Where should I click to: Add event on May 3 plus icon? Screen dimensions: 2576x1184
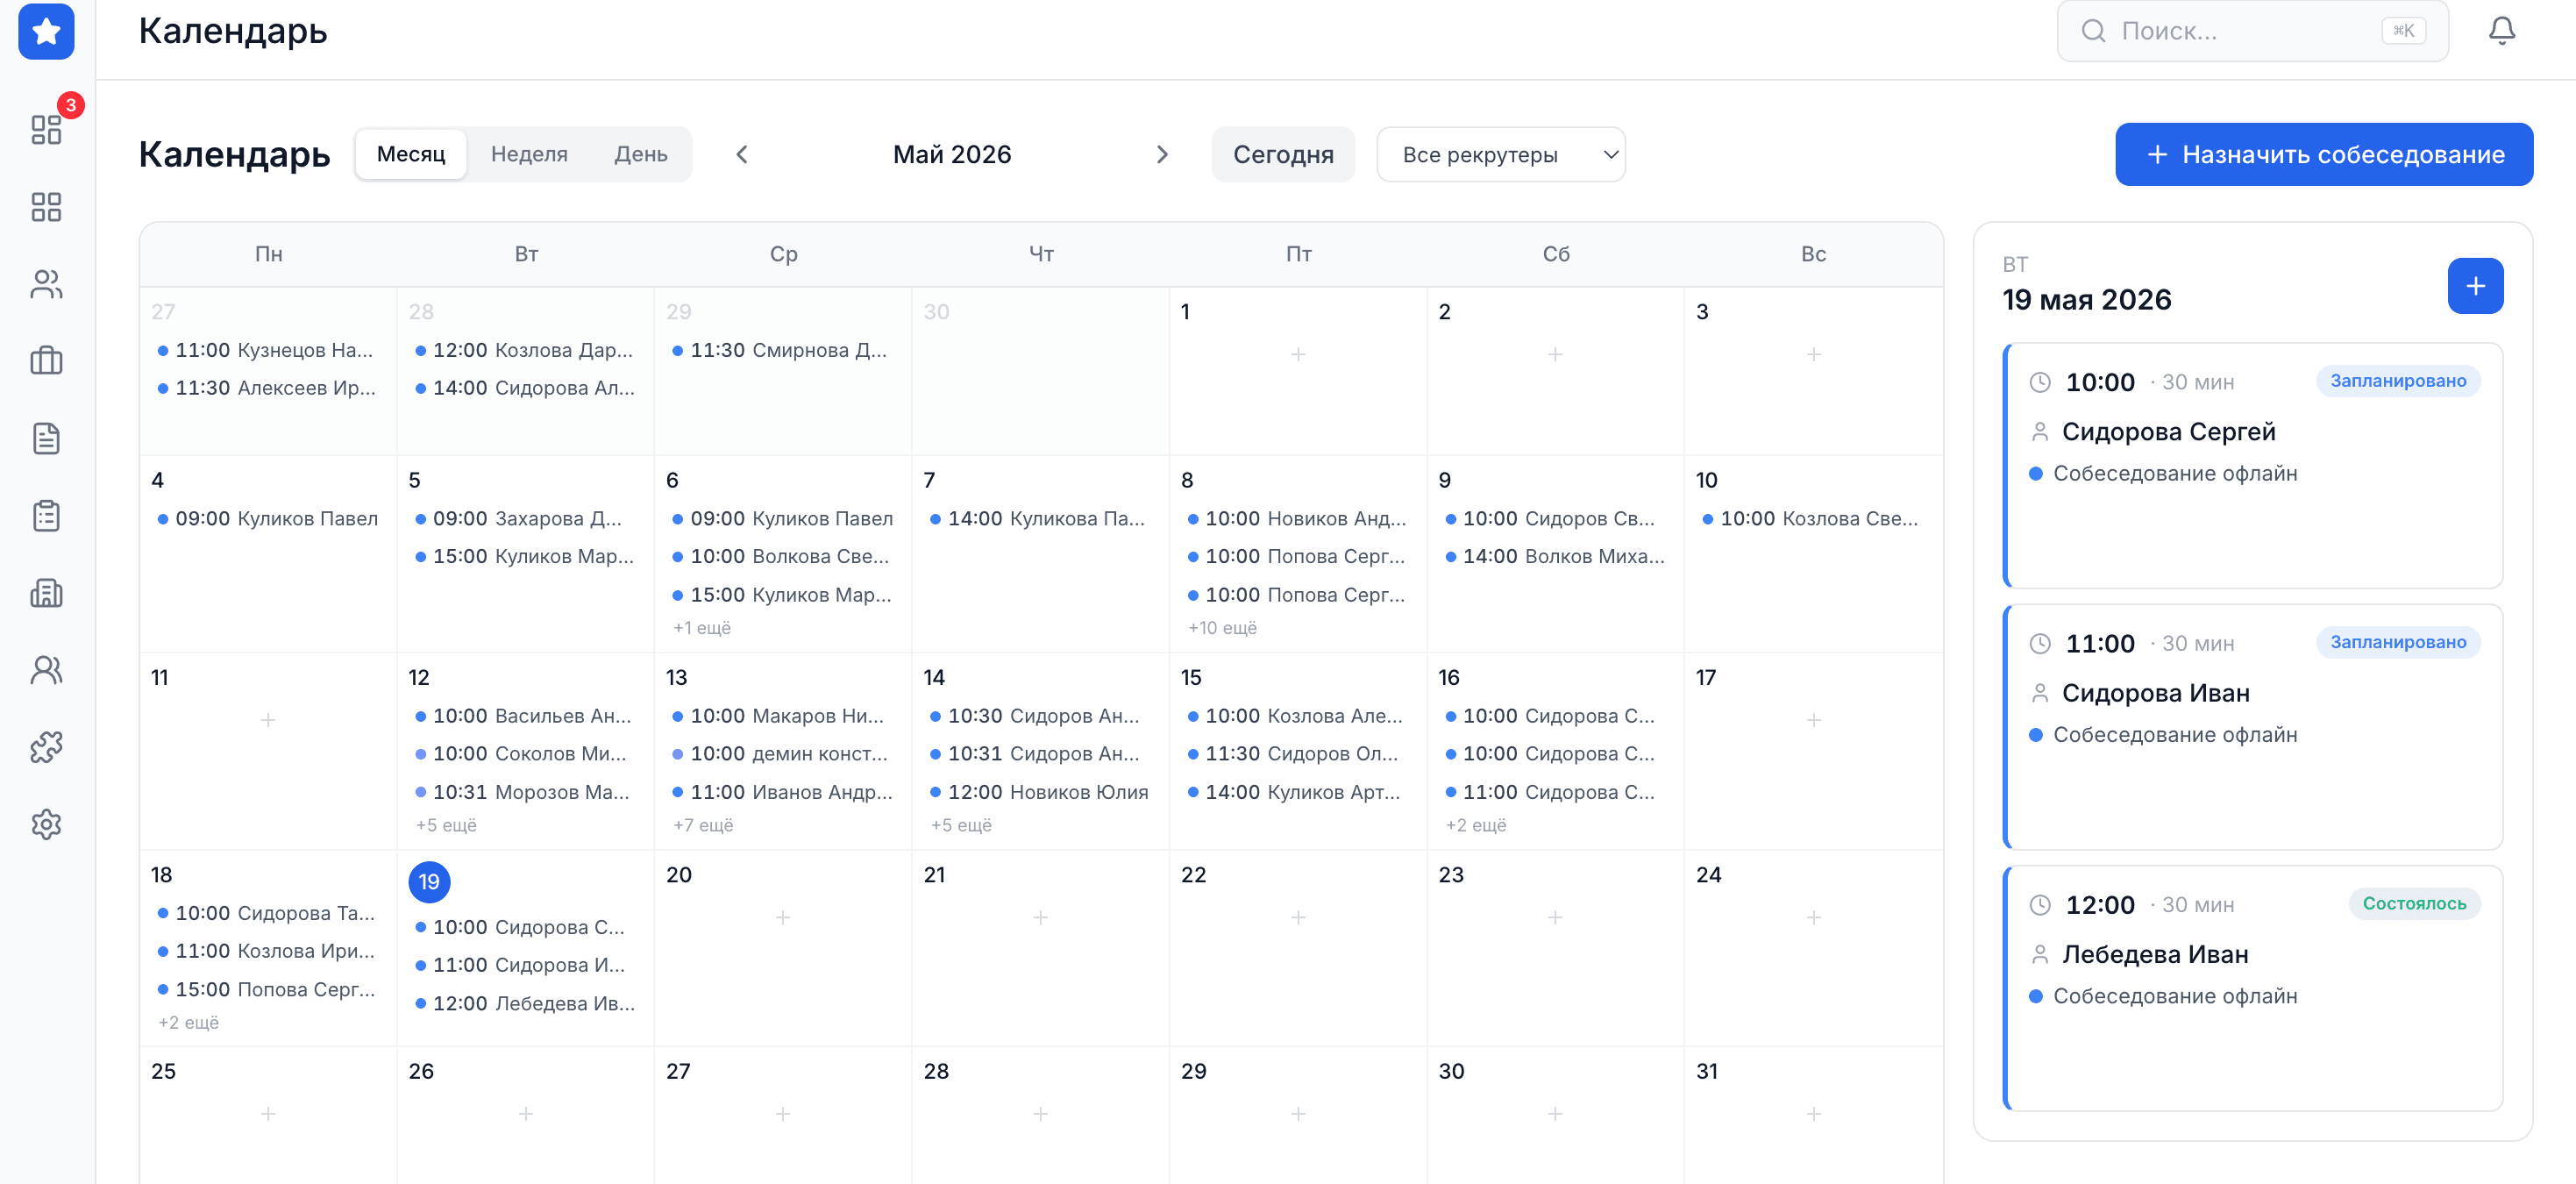pyautogui.click(x=1813, y=354)
